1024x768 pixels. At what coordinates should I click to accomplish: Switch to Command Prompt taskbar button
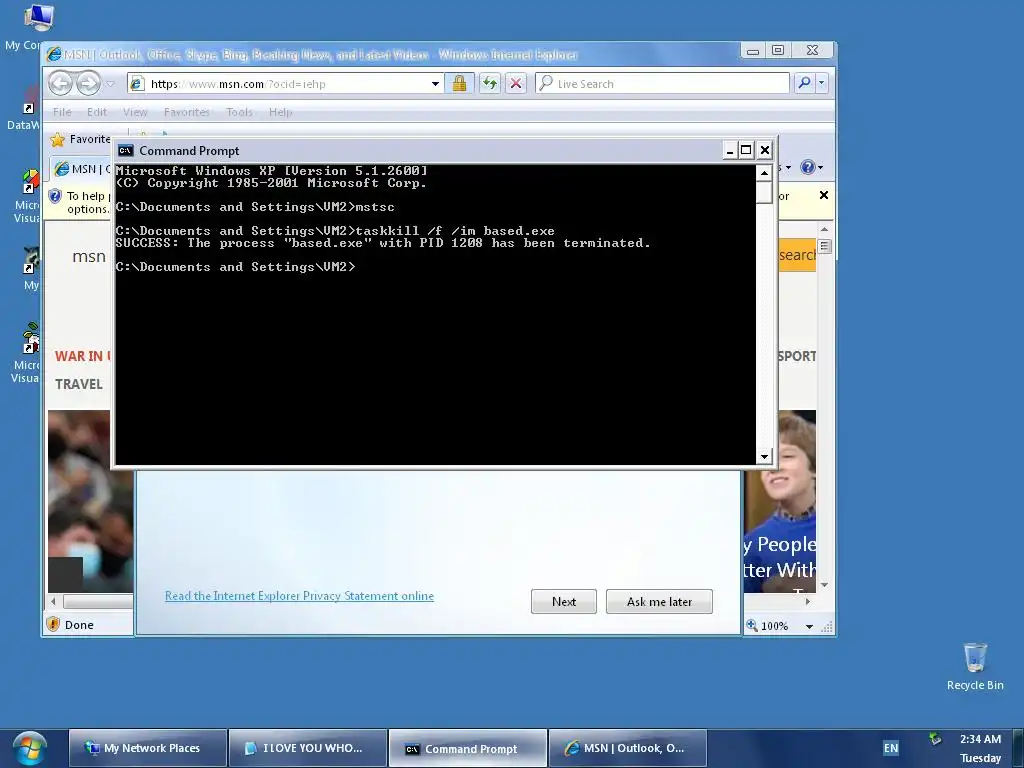(x=468, y=748)
